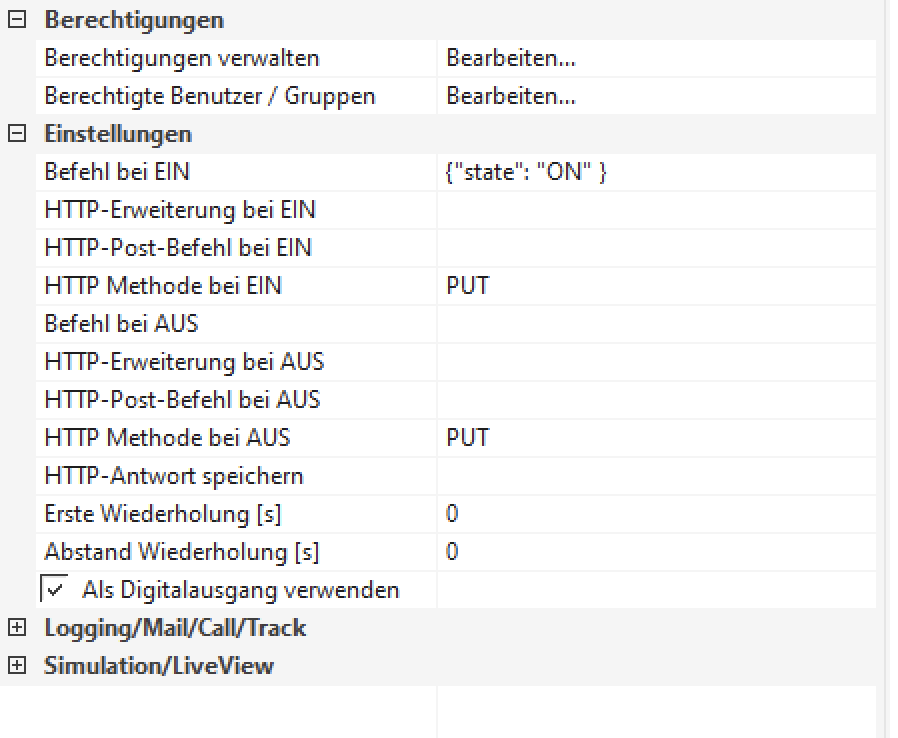Click the empty Befehl bei AUS field
Viewport: 898px width, 738px height.
click(x=655, y=325)
